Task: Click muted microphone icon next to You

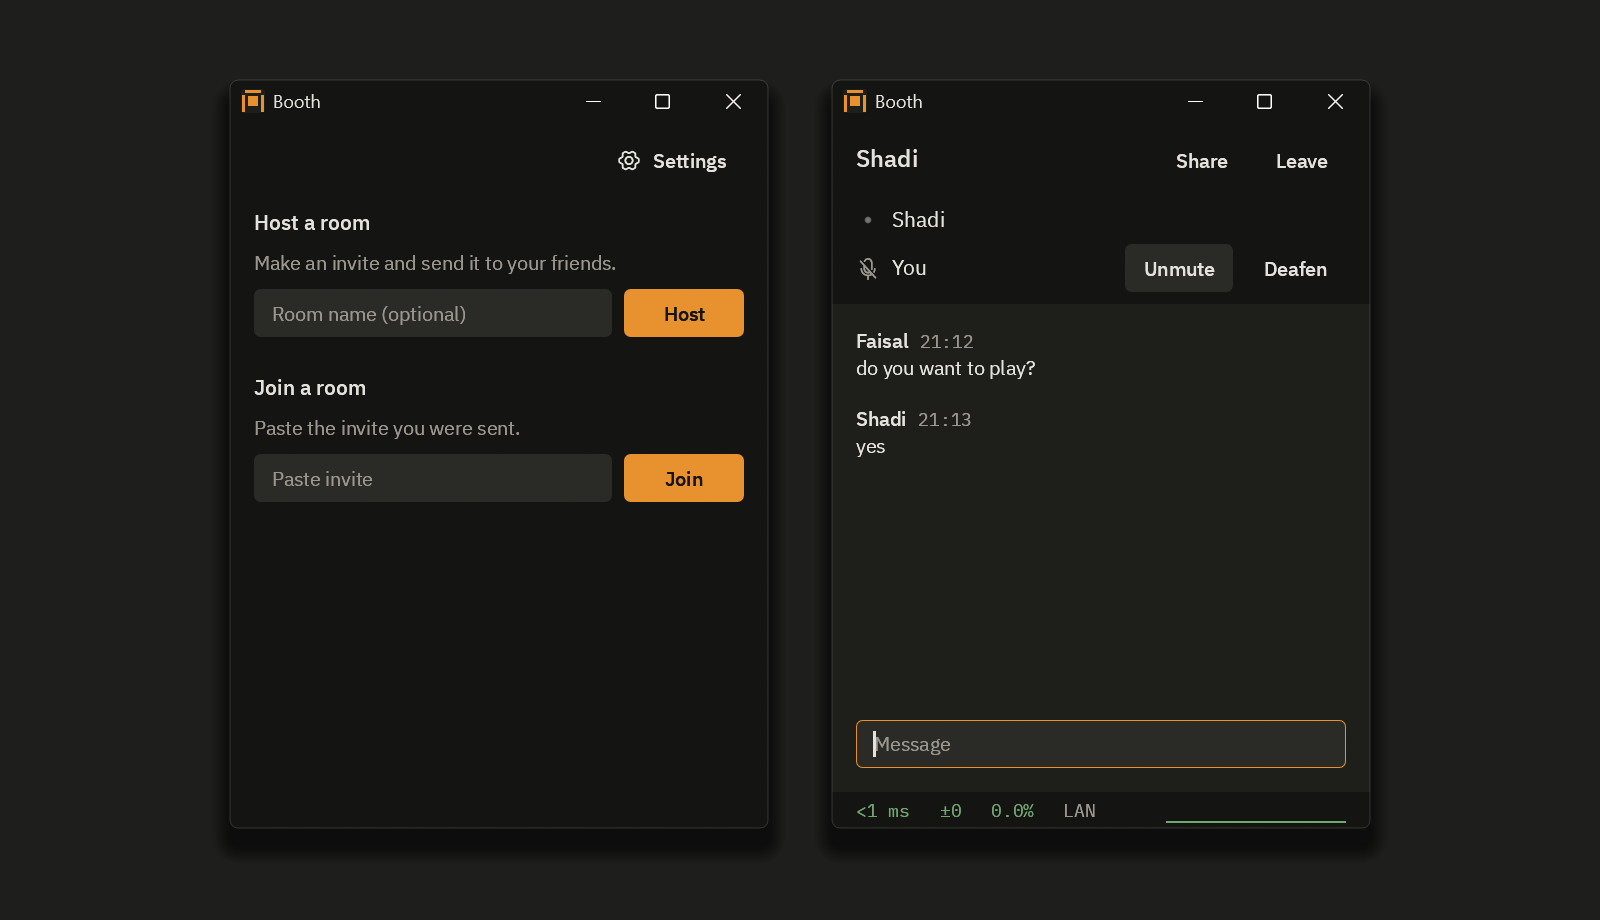Action: [x=868, y=268]
